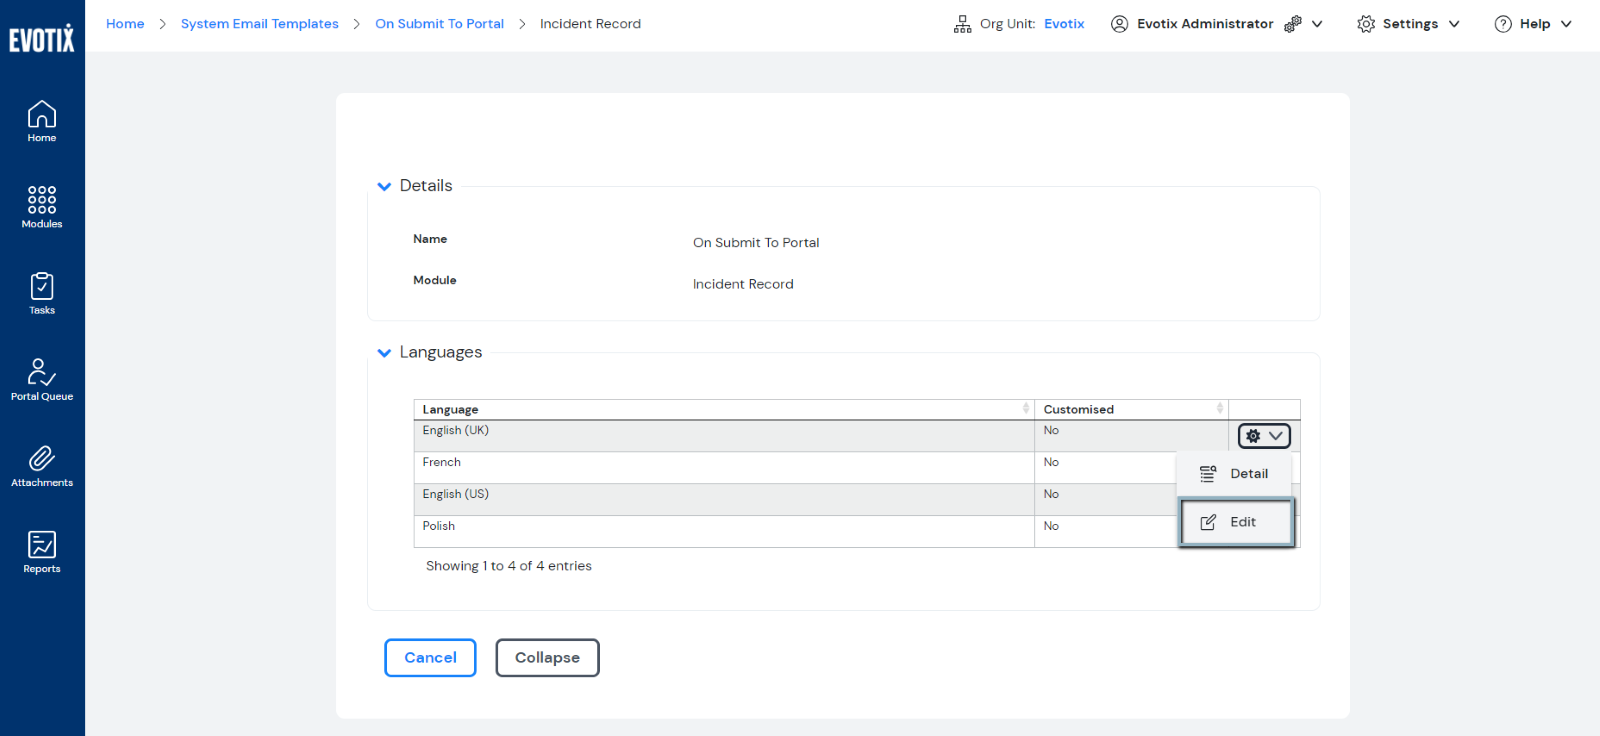The width and height of the screenshot is (1600, 736).
Task: Open the Settings menu
Action: [x=1409, y=24]
